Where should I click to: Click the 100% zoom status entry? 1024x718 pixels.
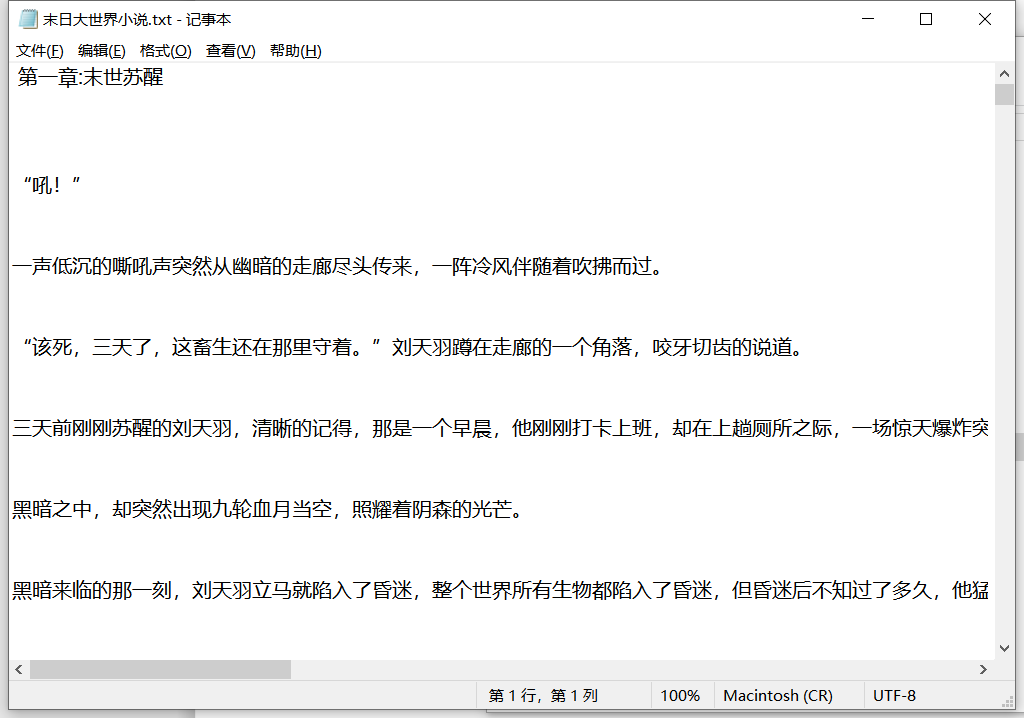coord(680,695)
